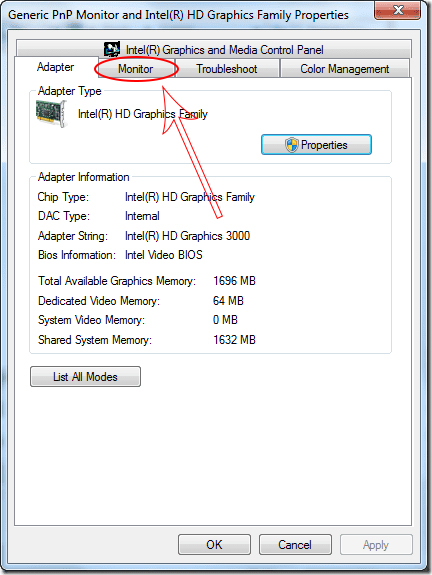Click the Adapter String value HD Graphics 3000
Screen dimensions: 432x575
coord(187,236)
